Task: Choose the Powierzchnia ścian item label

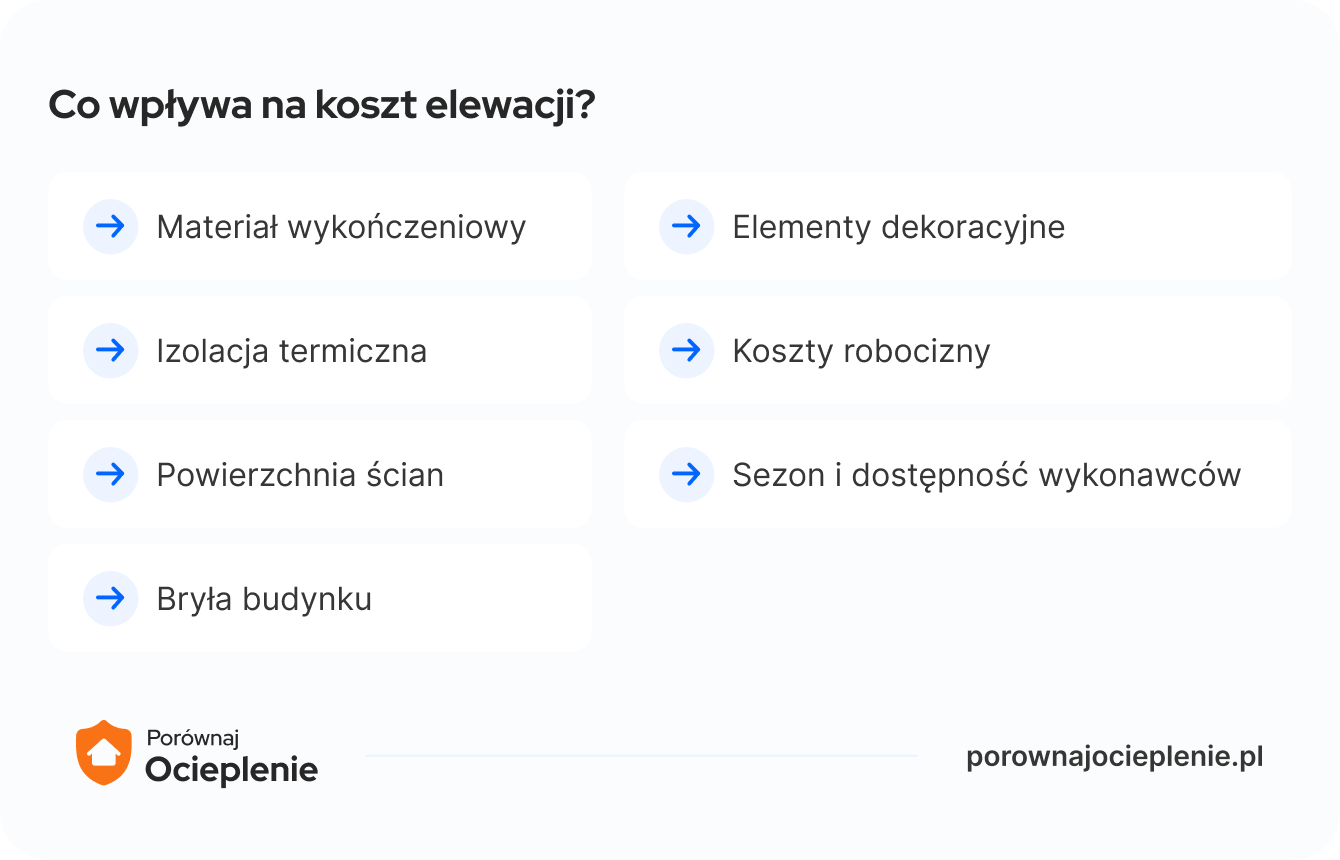Action: (x=300, y=476)
